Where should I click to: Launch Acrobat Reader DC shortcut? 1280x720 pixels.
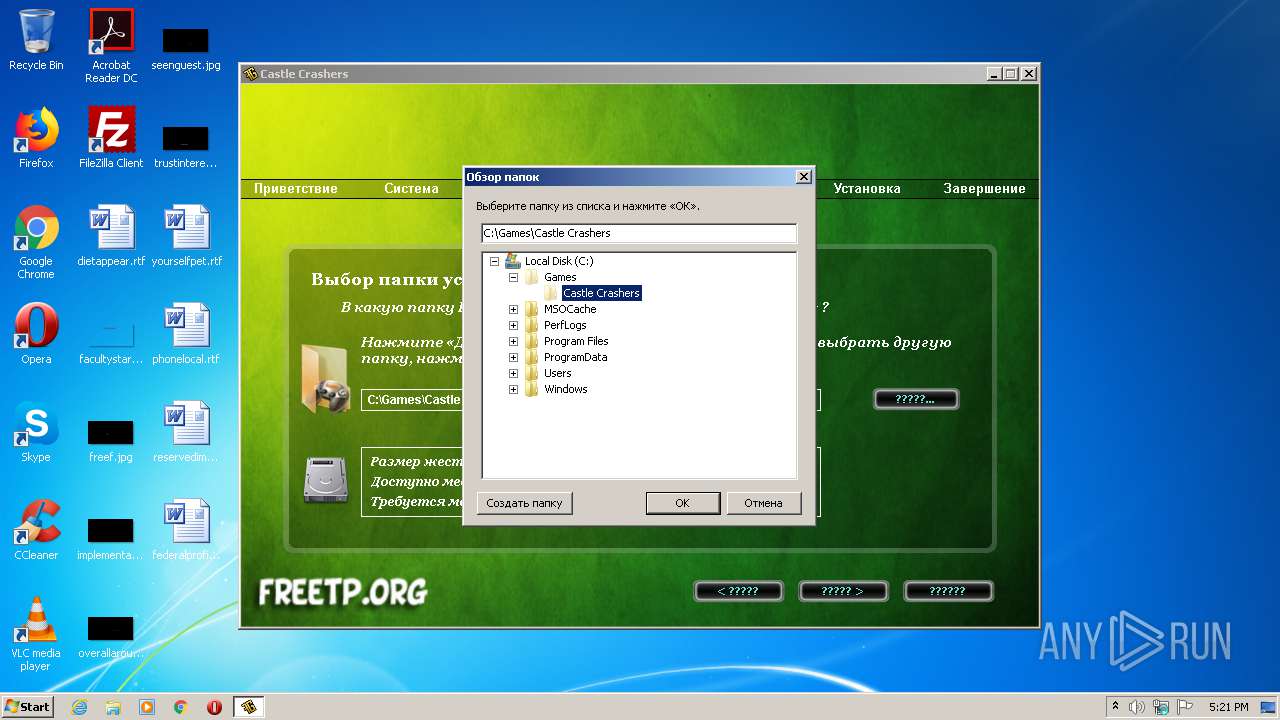[111, 46]
